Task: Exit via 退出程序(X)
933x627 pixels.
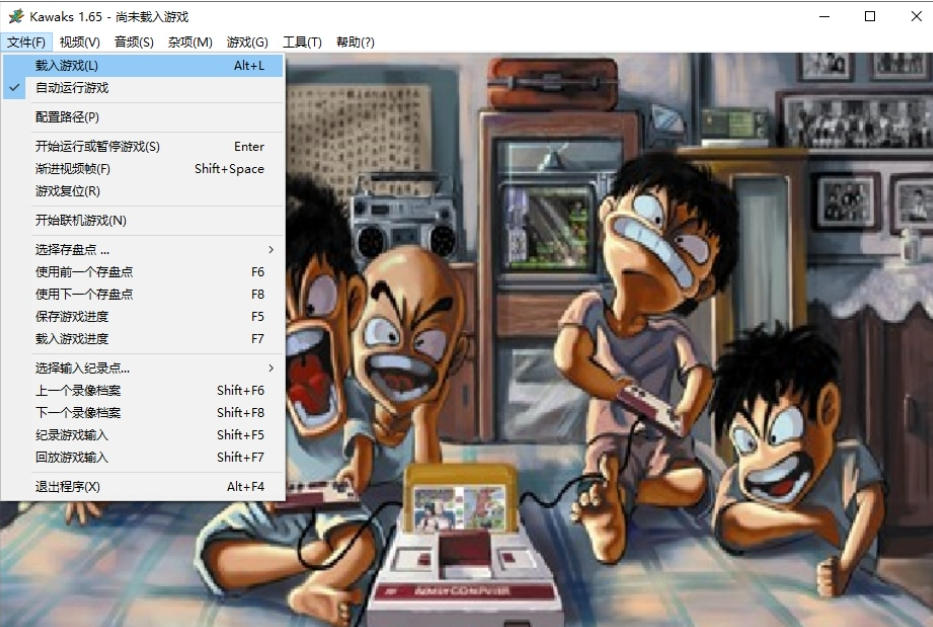Action: [x=143, y=487]
